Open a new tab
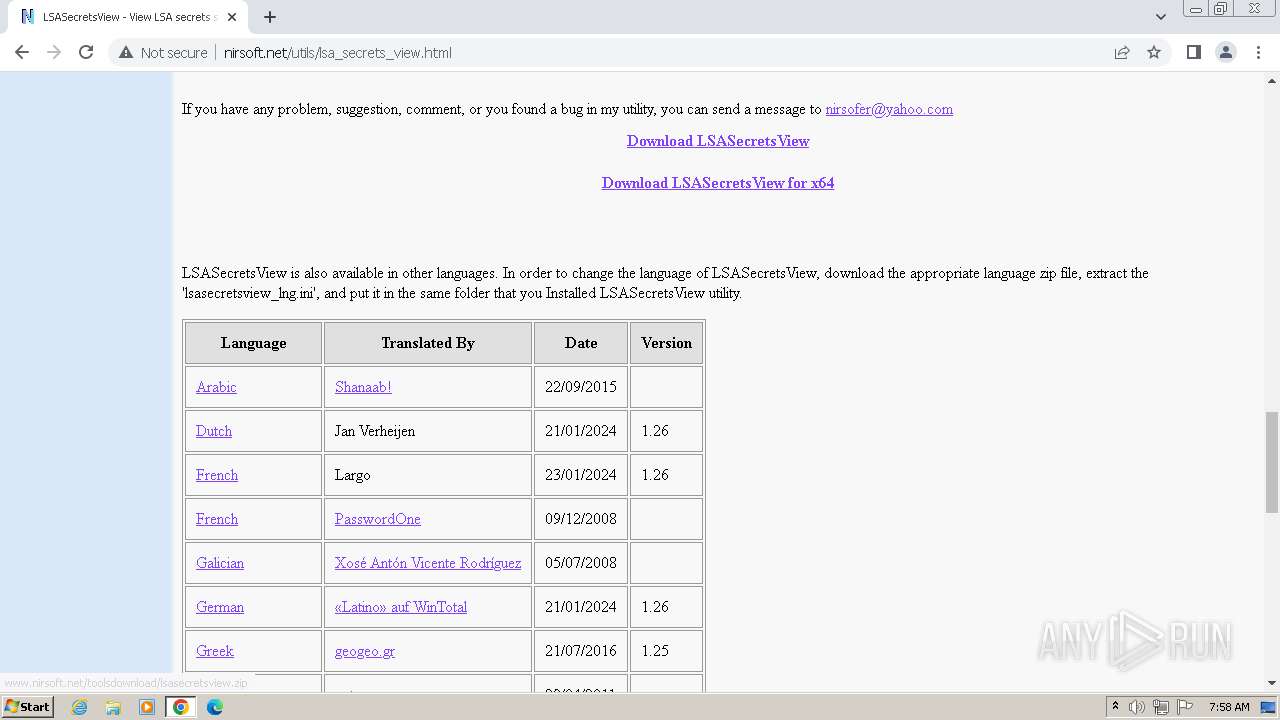This screenshot has width=1280, height=720. pyautogui.click(x=270, y=17)
